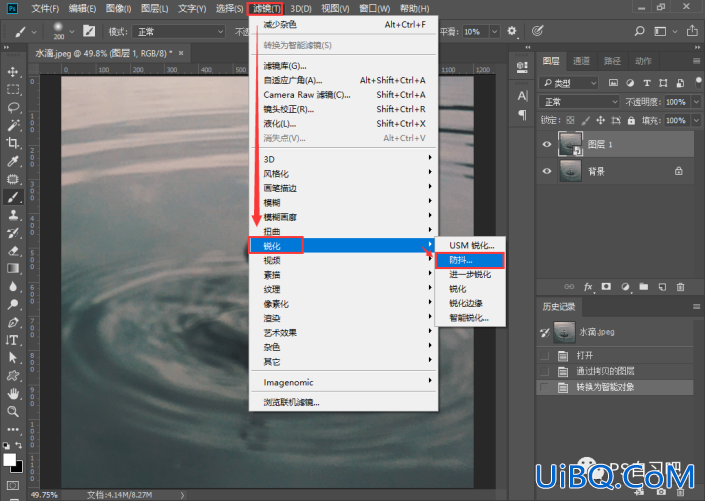Toggle history checkbox beside 打开

coord(545,356)
